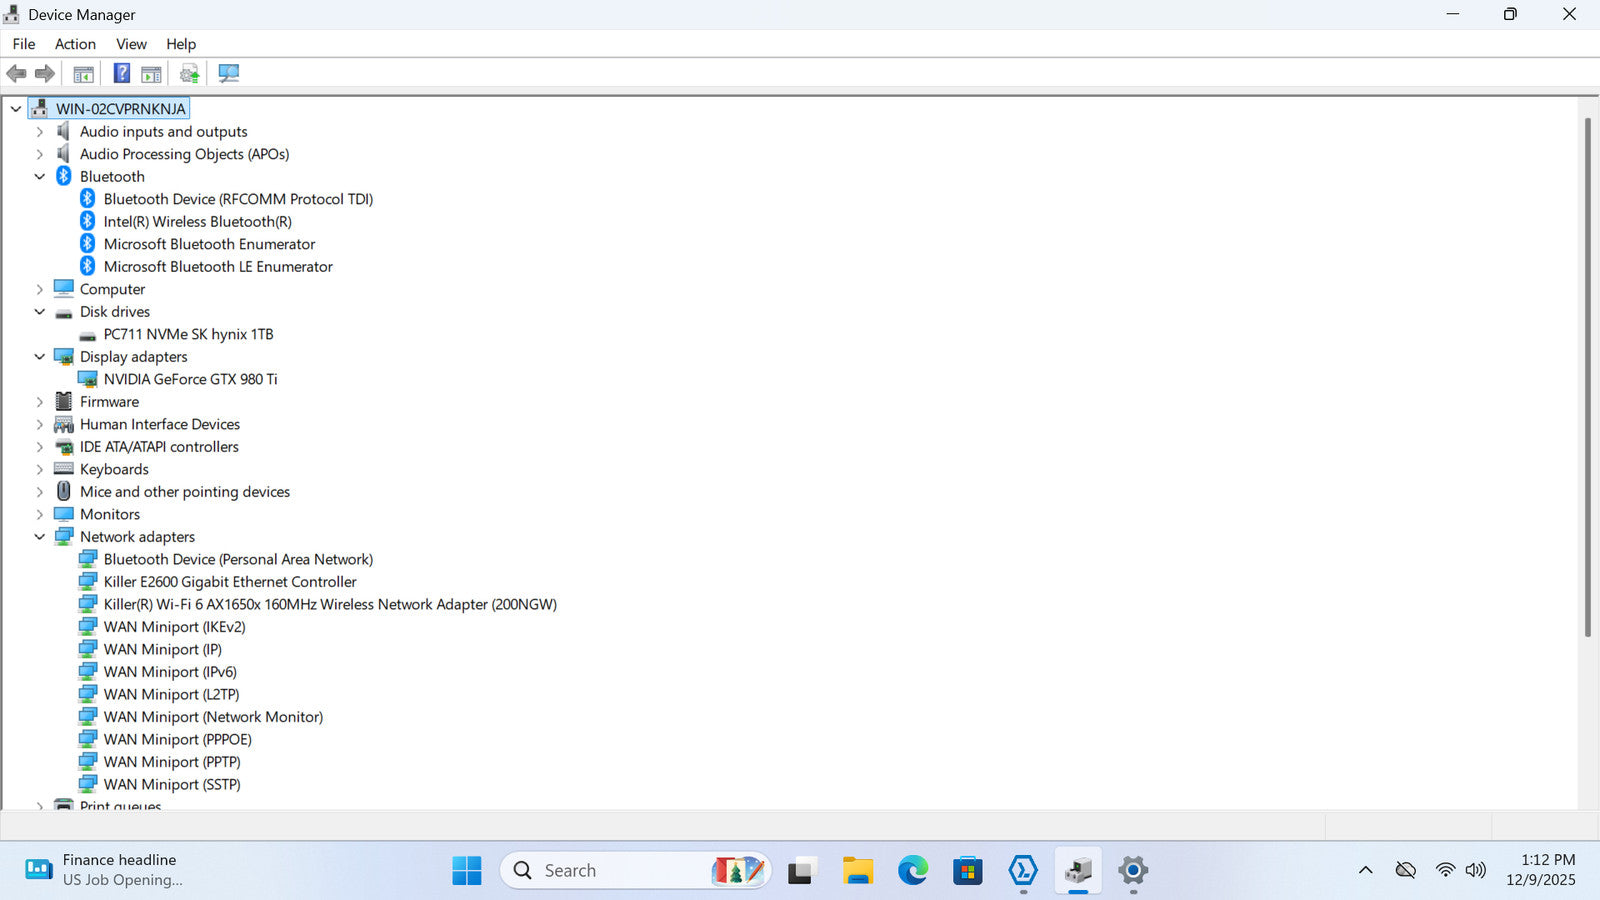This screenshot has width=1600, height=900.
Task: Open Settings gear icon on the taskbar
Action: point(1133,871)
